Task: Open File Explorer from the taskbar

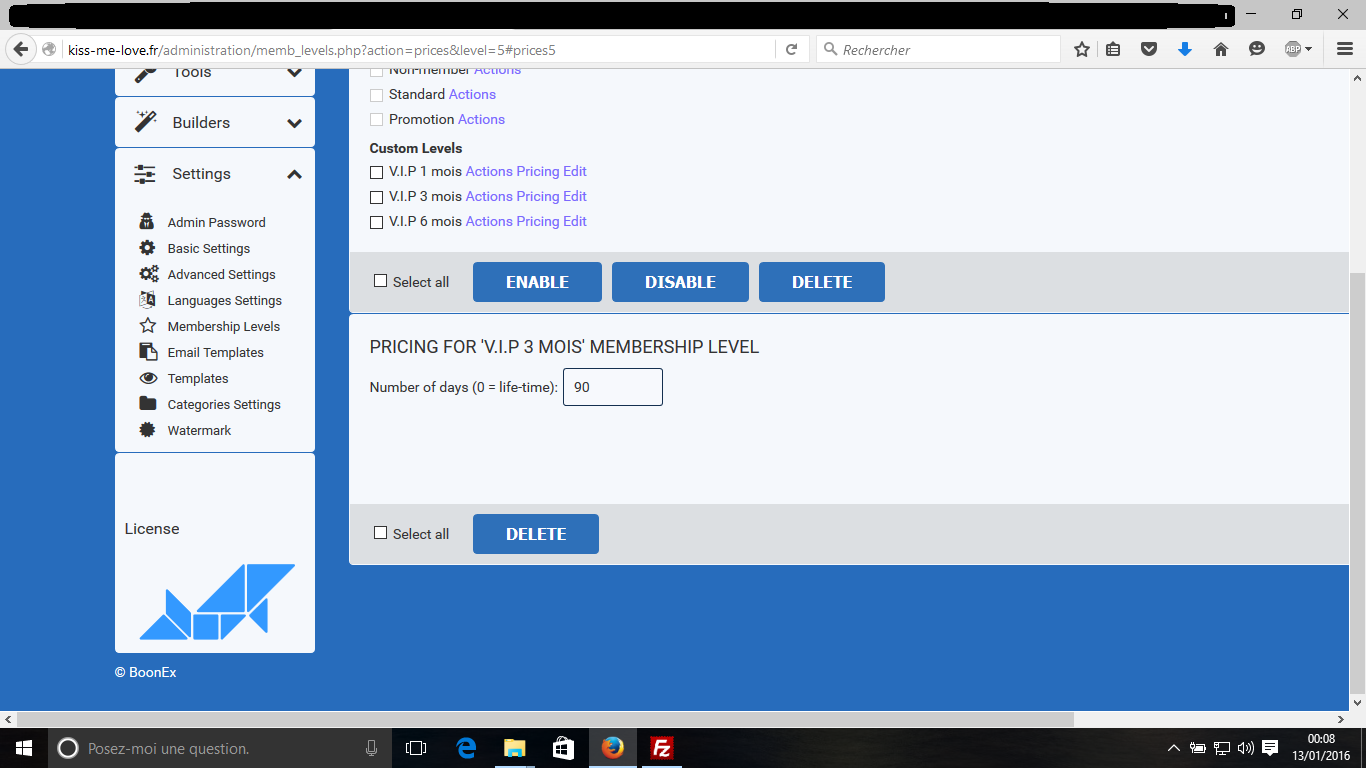Action: click(515, 748)
